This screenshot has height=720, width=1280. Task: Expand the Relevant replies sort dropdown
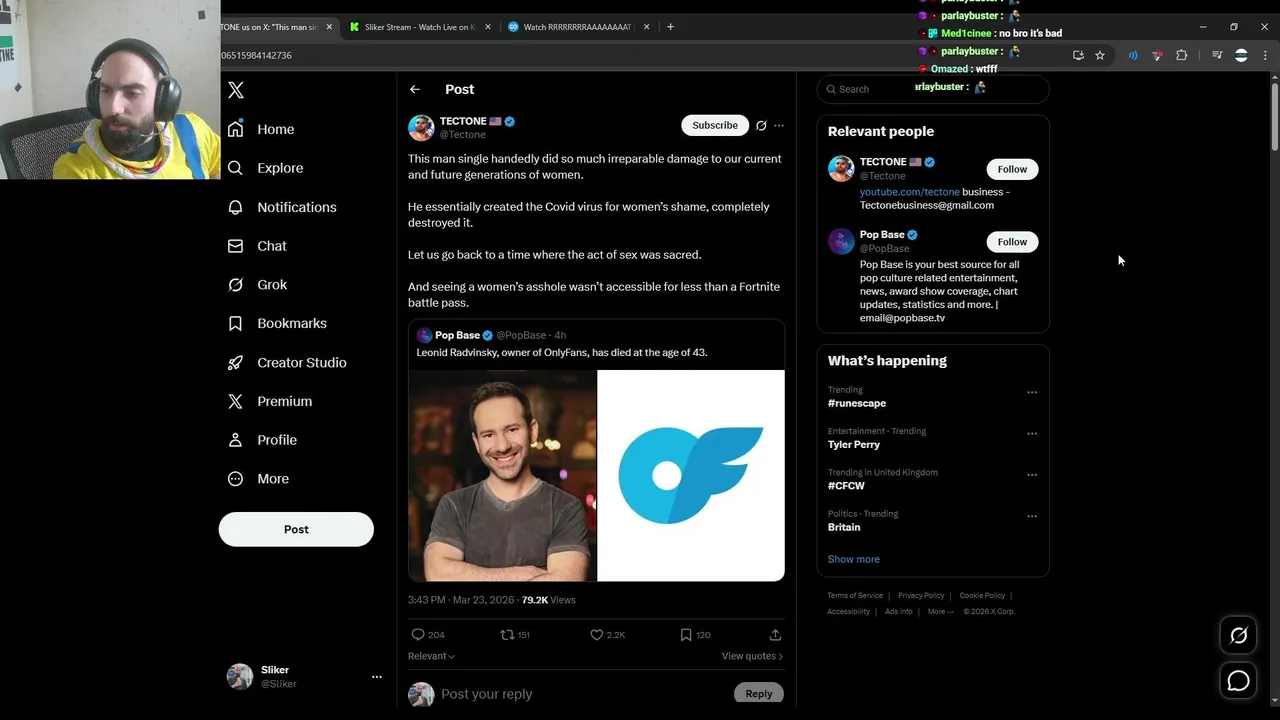(x=431, y=656)
